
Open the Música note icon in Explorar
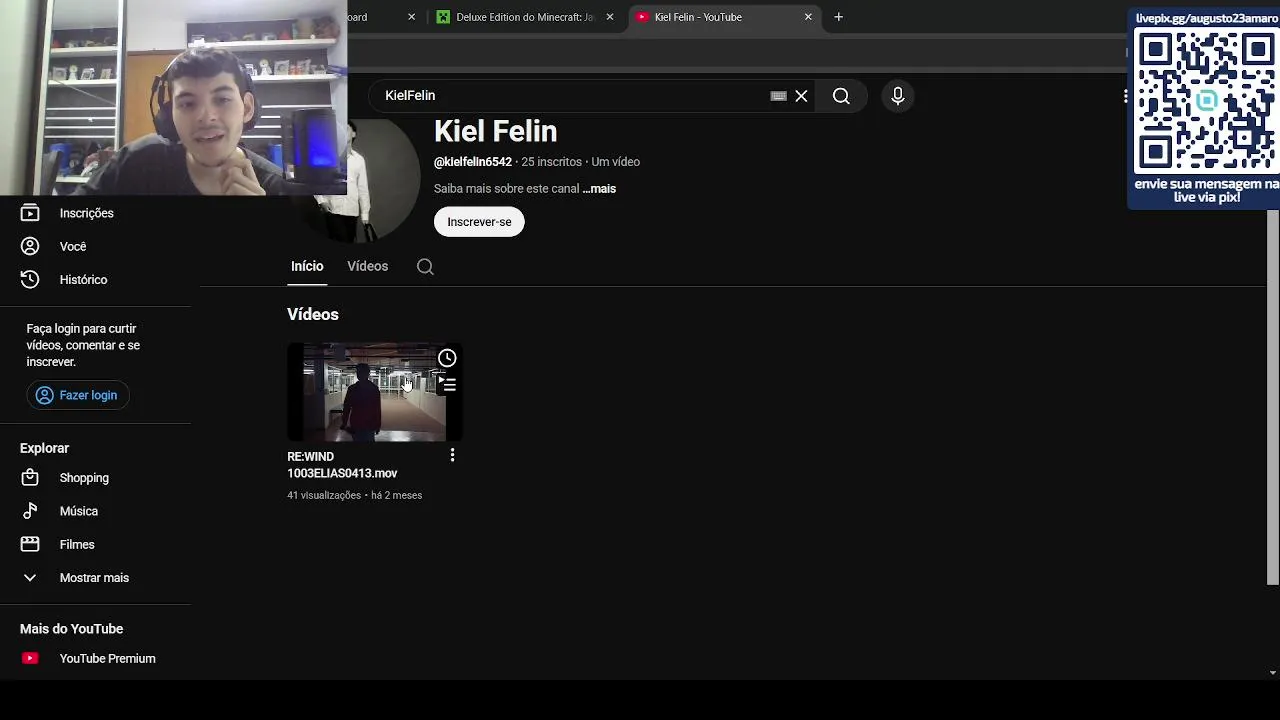30,511
